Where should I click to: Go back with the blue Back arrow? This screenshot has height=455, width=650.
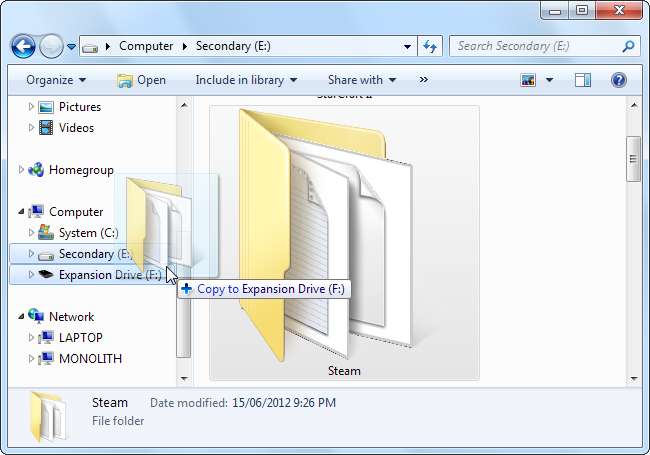(x=23, y=46)
